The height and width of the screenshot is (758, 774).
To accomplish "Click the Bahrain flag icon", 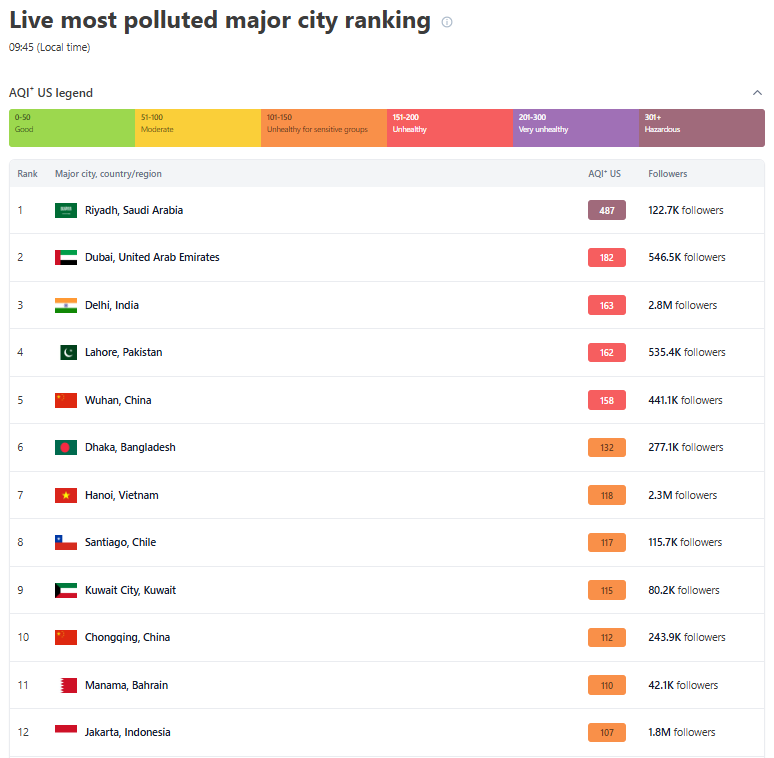I will (x=67, y=685).
